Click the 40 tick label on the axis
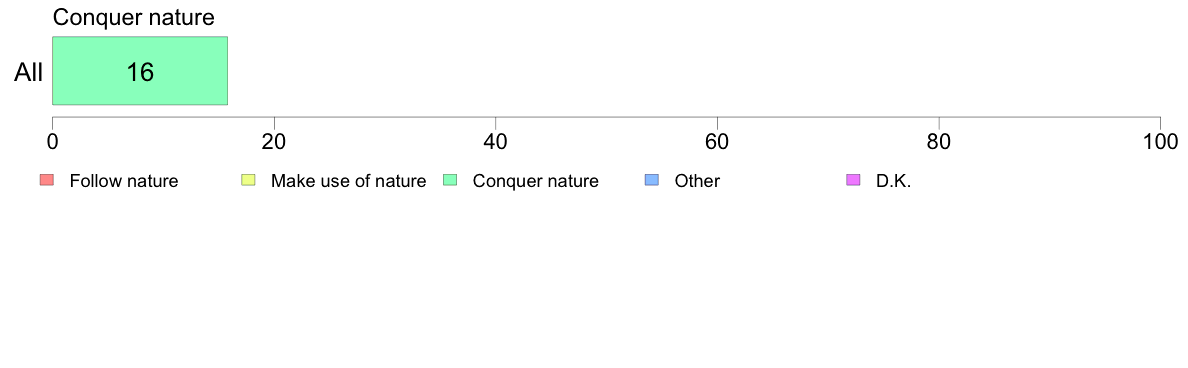 pos(496,141)
